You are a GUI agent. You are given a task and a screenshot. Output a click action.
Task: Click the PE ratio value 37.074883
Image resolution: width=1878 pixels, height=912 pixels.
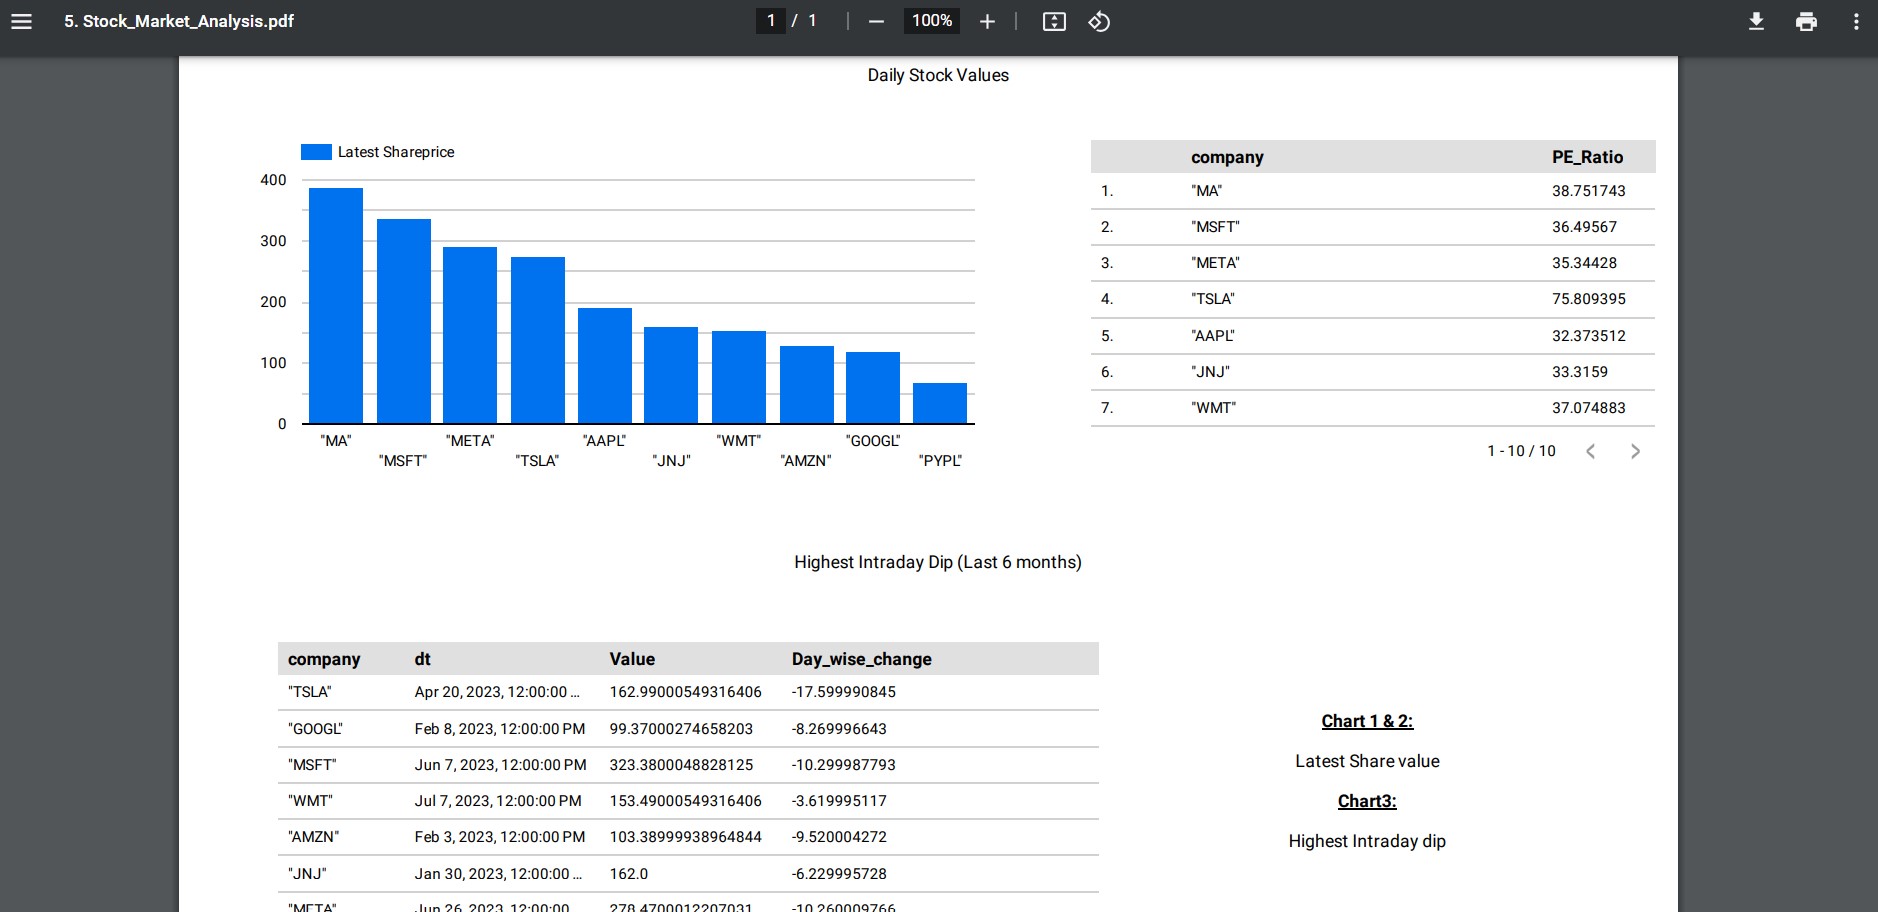[1589, 408]
